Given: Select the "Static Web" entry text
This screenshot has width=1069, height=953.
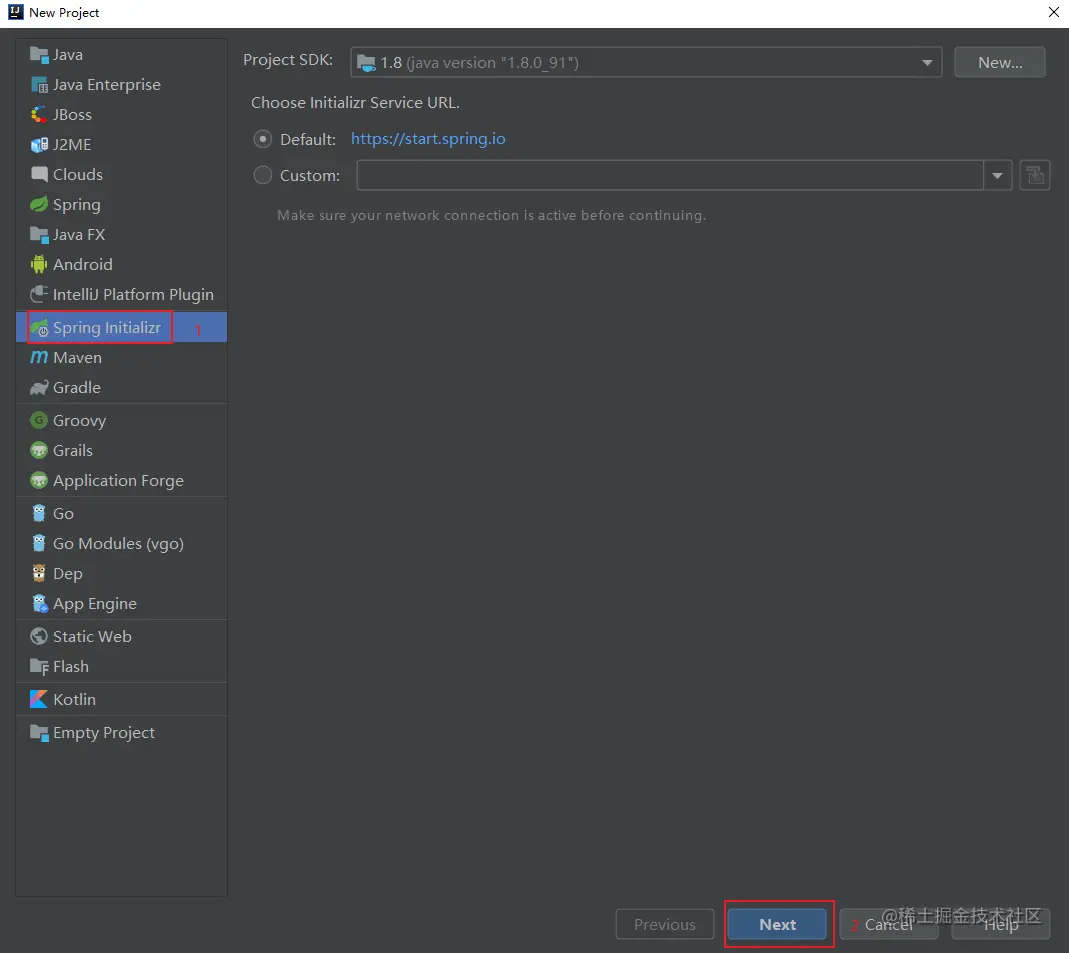Looking at the screenshot, I should tap(92, 637).
